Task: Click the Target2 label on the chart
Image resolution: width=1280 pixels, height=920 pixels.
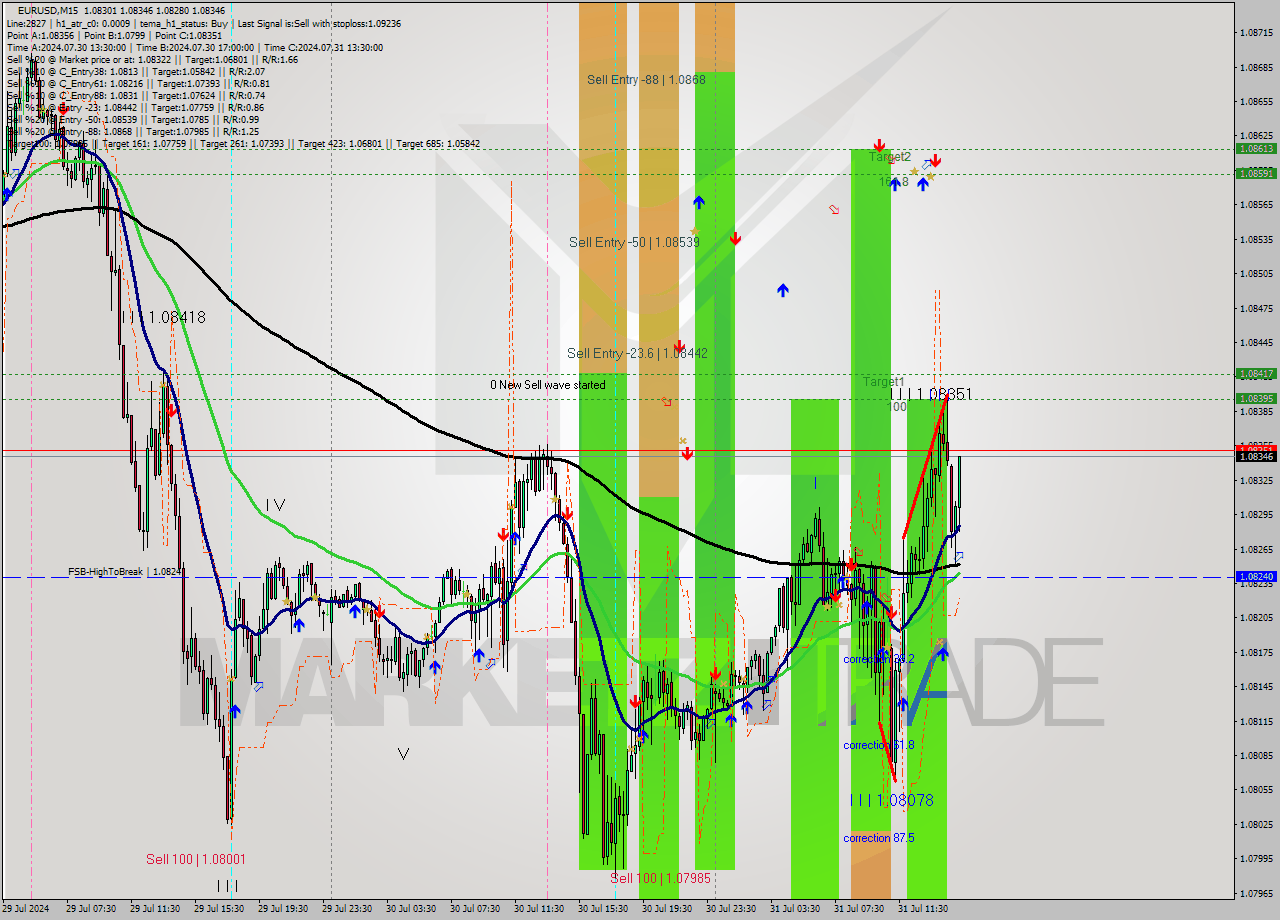Action: [889, 157]
